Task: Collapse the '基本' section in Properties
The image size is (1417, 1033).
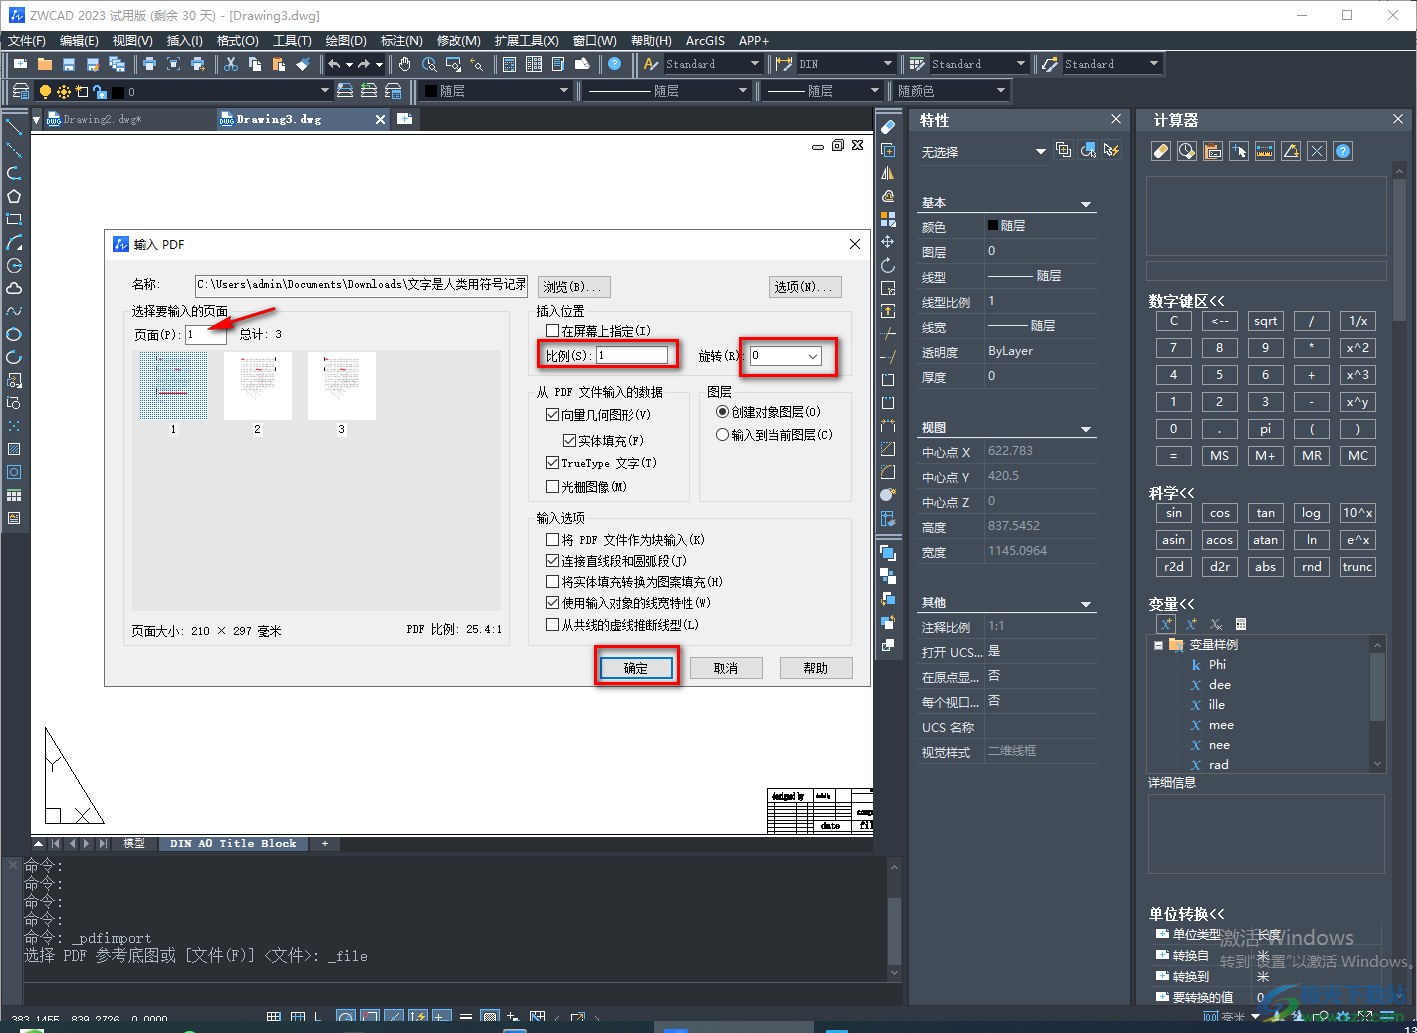Action: (1086, 204)
